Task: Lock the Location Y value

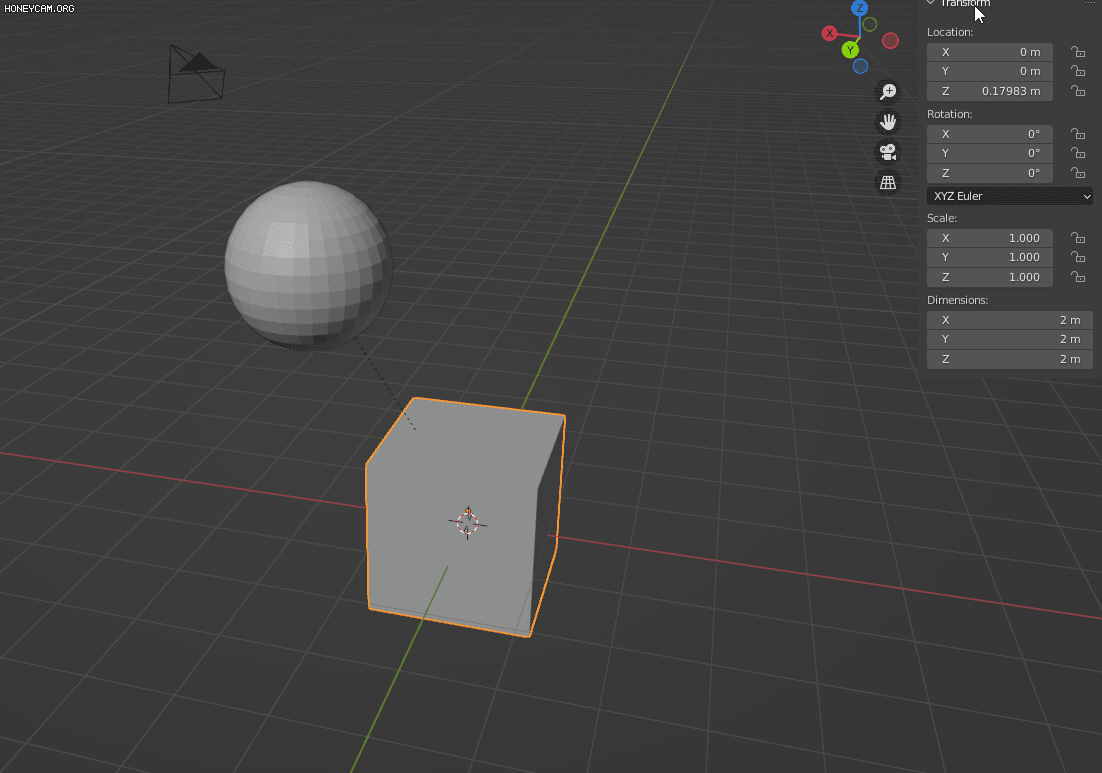Action: (x=1077, y=71)
